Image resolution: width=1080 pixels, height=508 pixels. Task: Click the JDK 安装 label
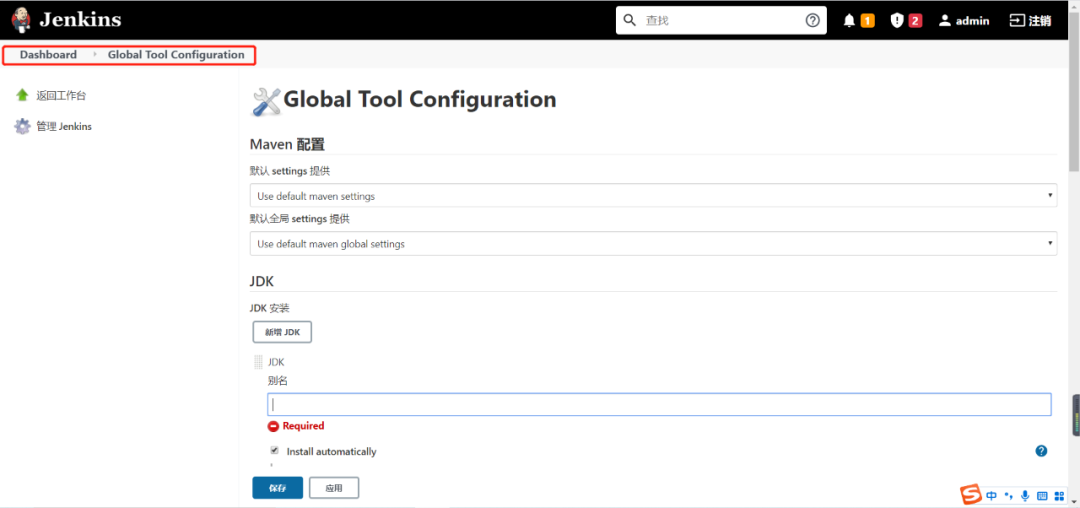point(269,308)
